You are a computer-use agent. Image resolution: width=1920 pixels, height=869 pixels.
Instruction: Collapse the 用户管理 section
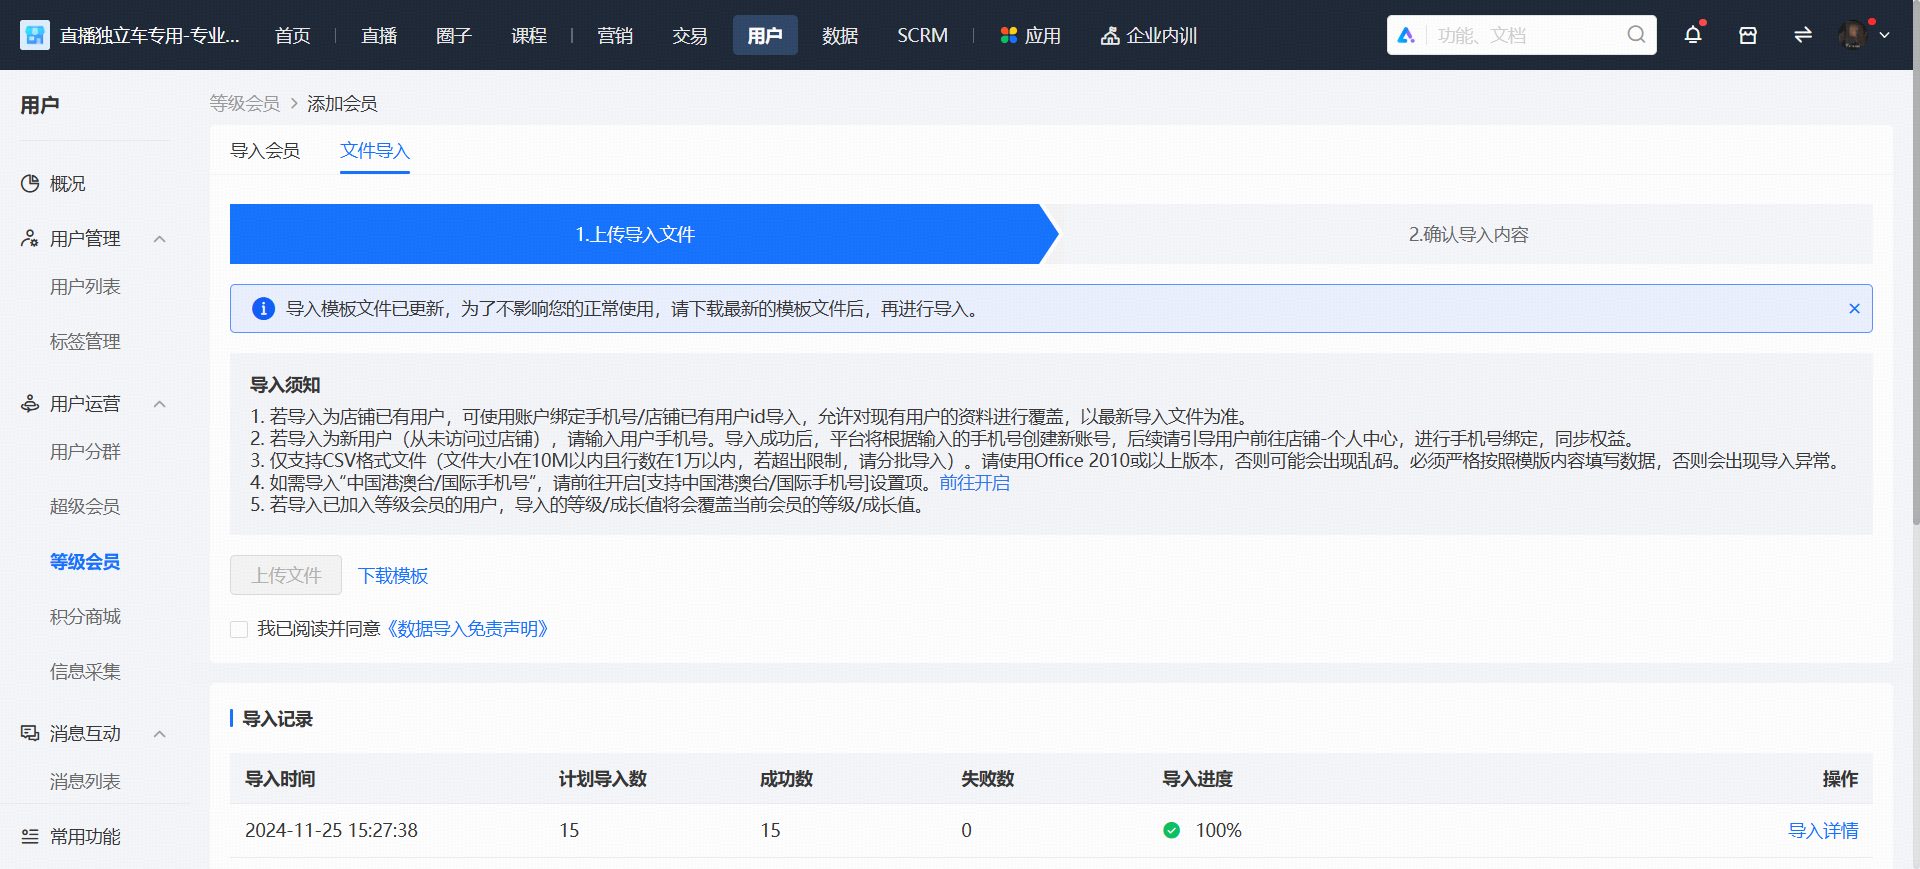click(159, 239)
